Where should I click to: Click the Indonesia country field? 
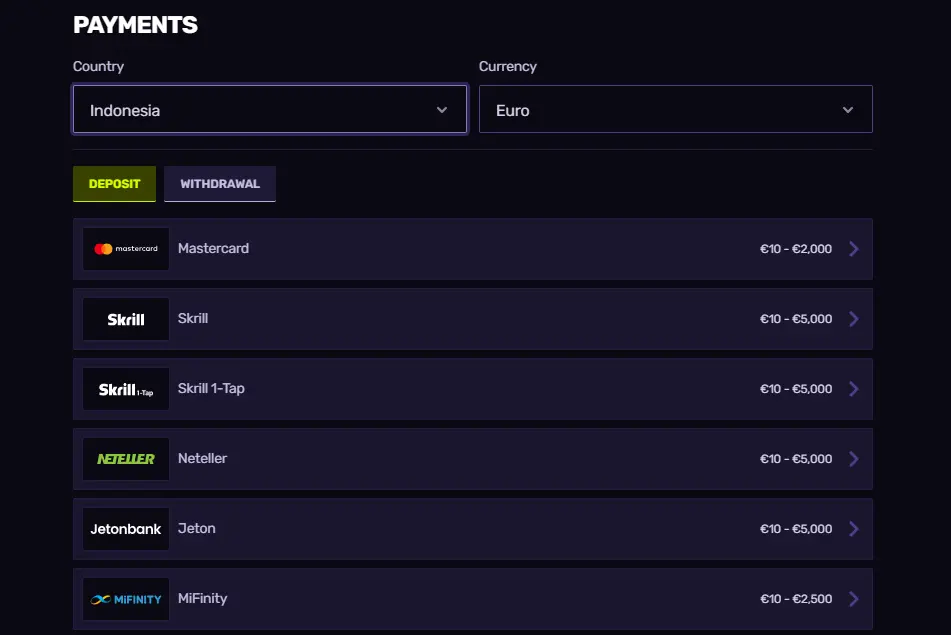pyautogui.click(x=270, y=109)
